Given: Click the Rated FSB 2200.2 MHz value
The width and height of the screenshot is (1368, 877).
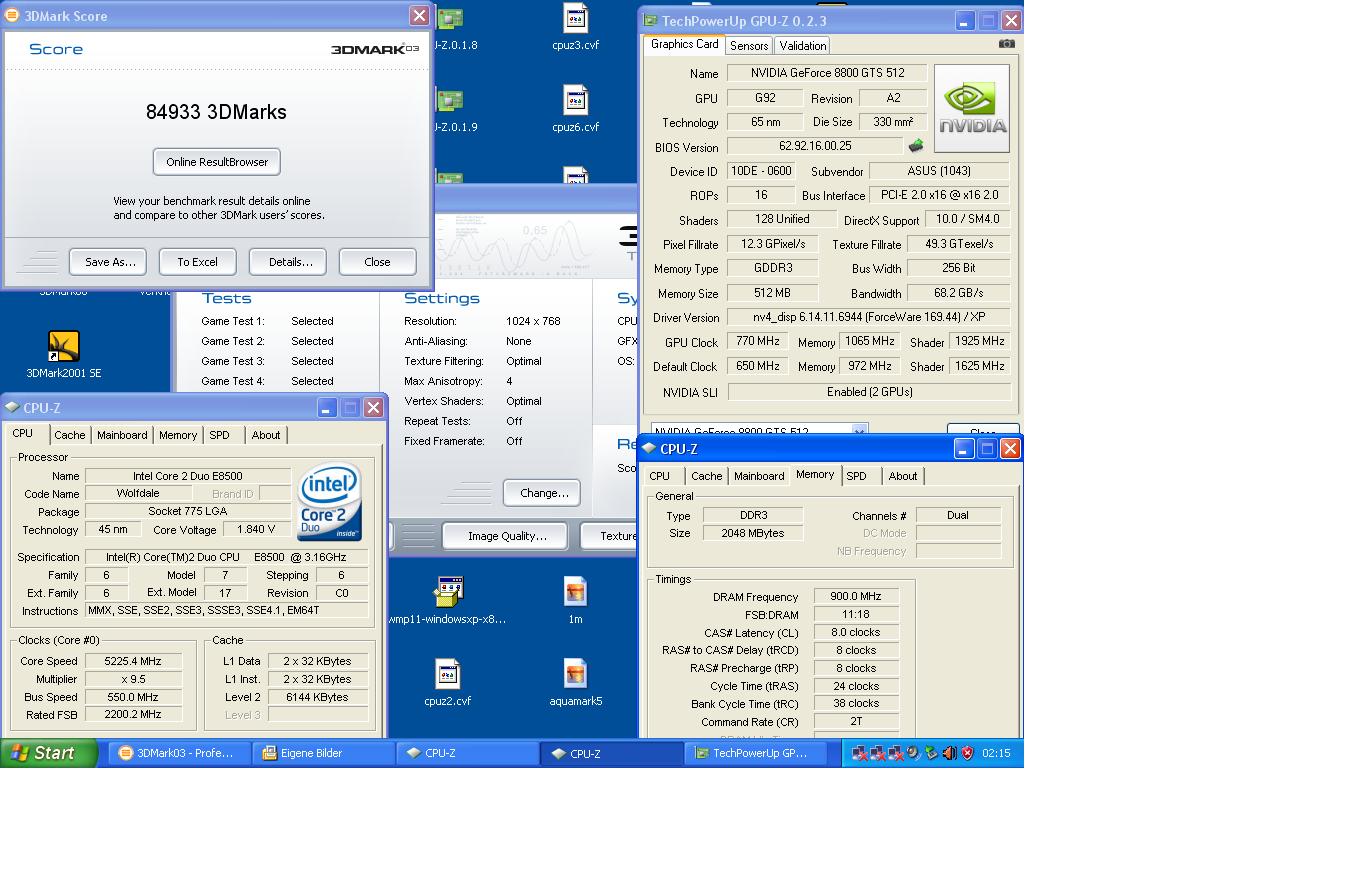Looking at the screenshot, I should 133,715.
